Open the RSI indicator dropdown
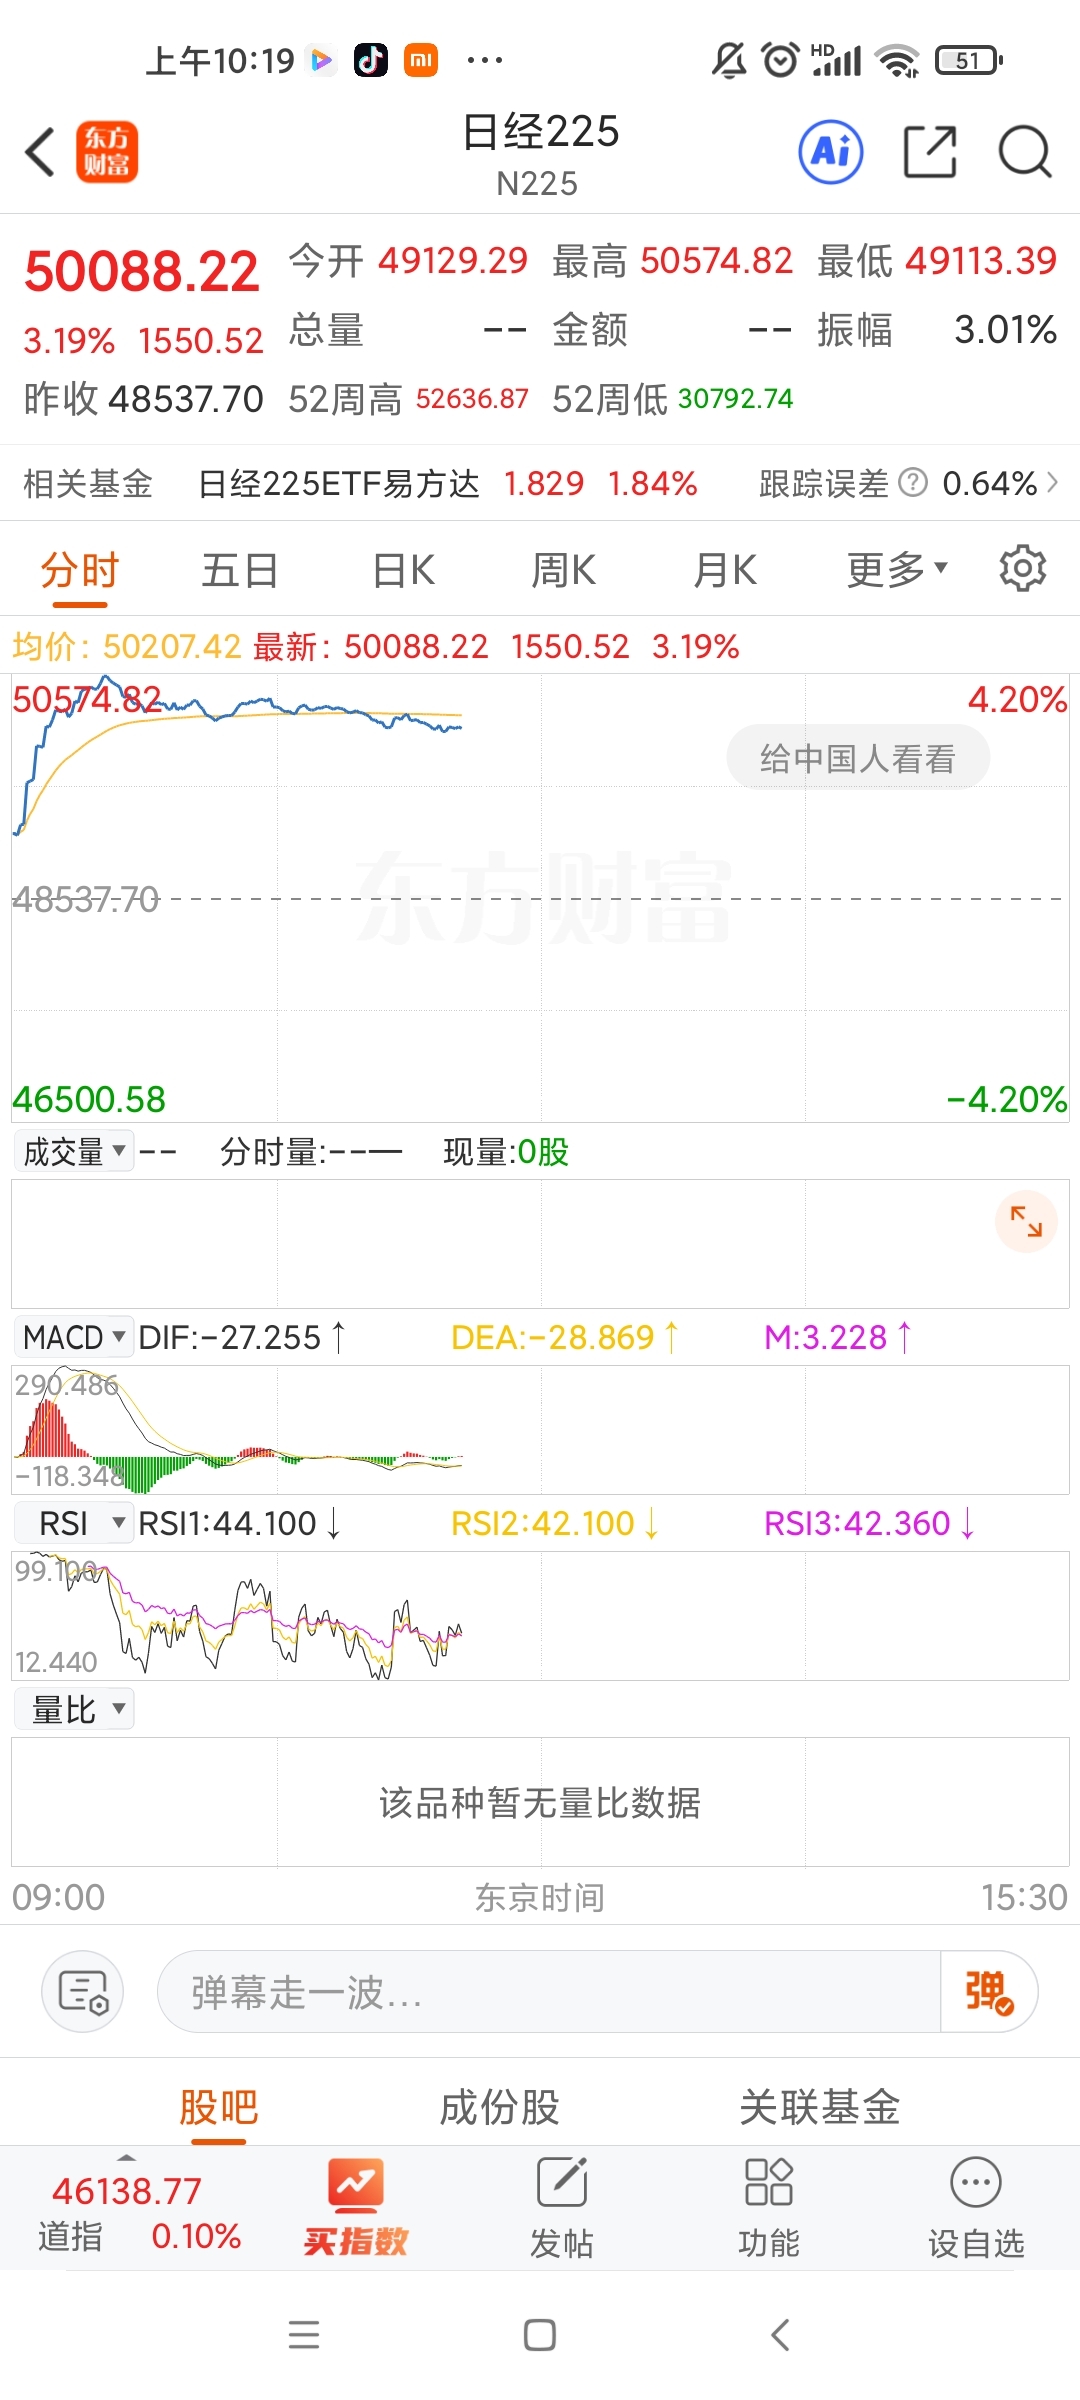1080x2400 pixels. [73, 1523]
